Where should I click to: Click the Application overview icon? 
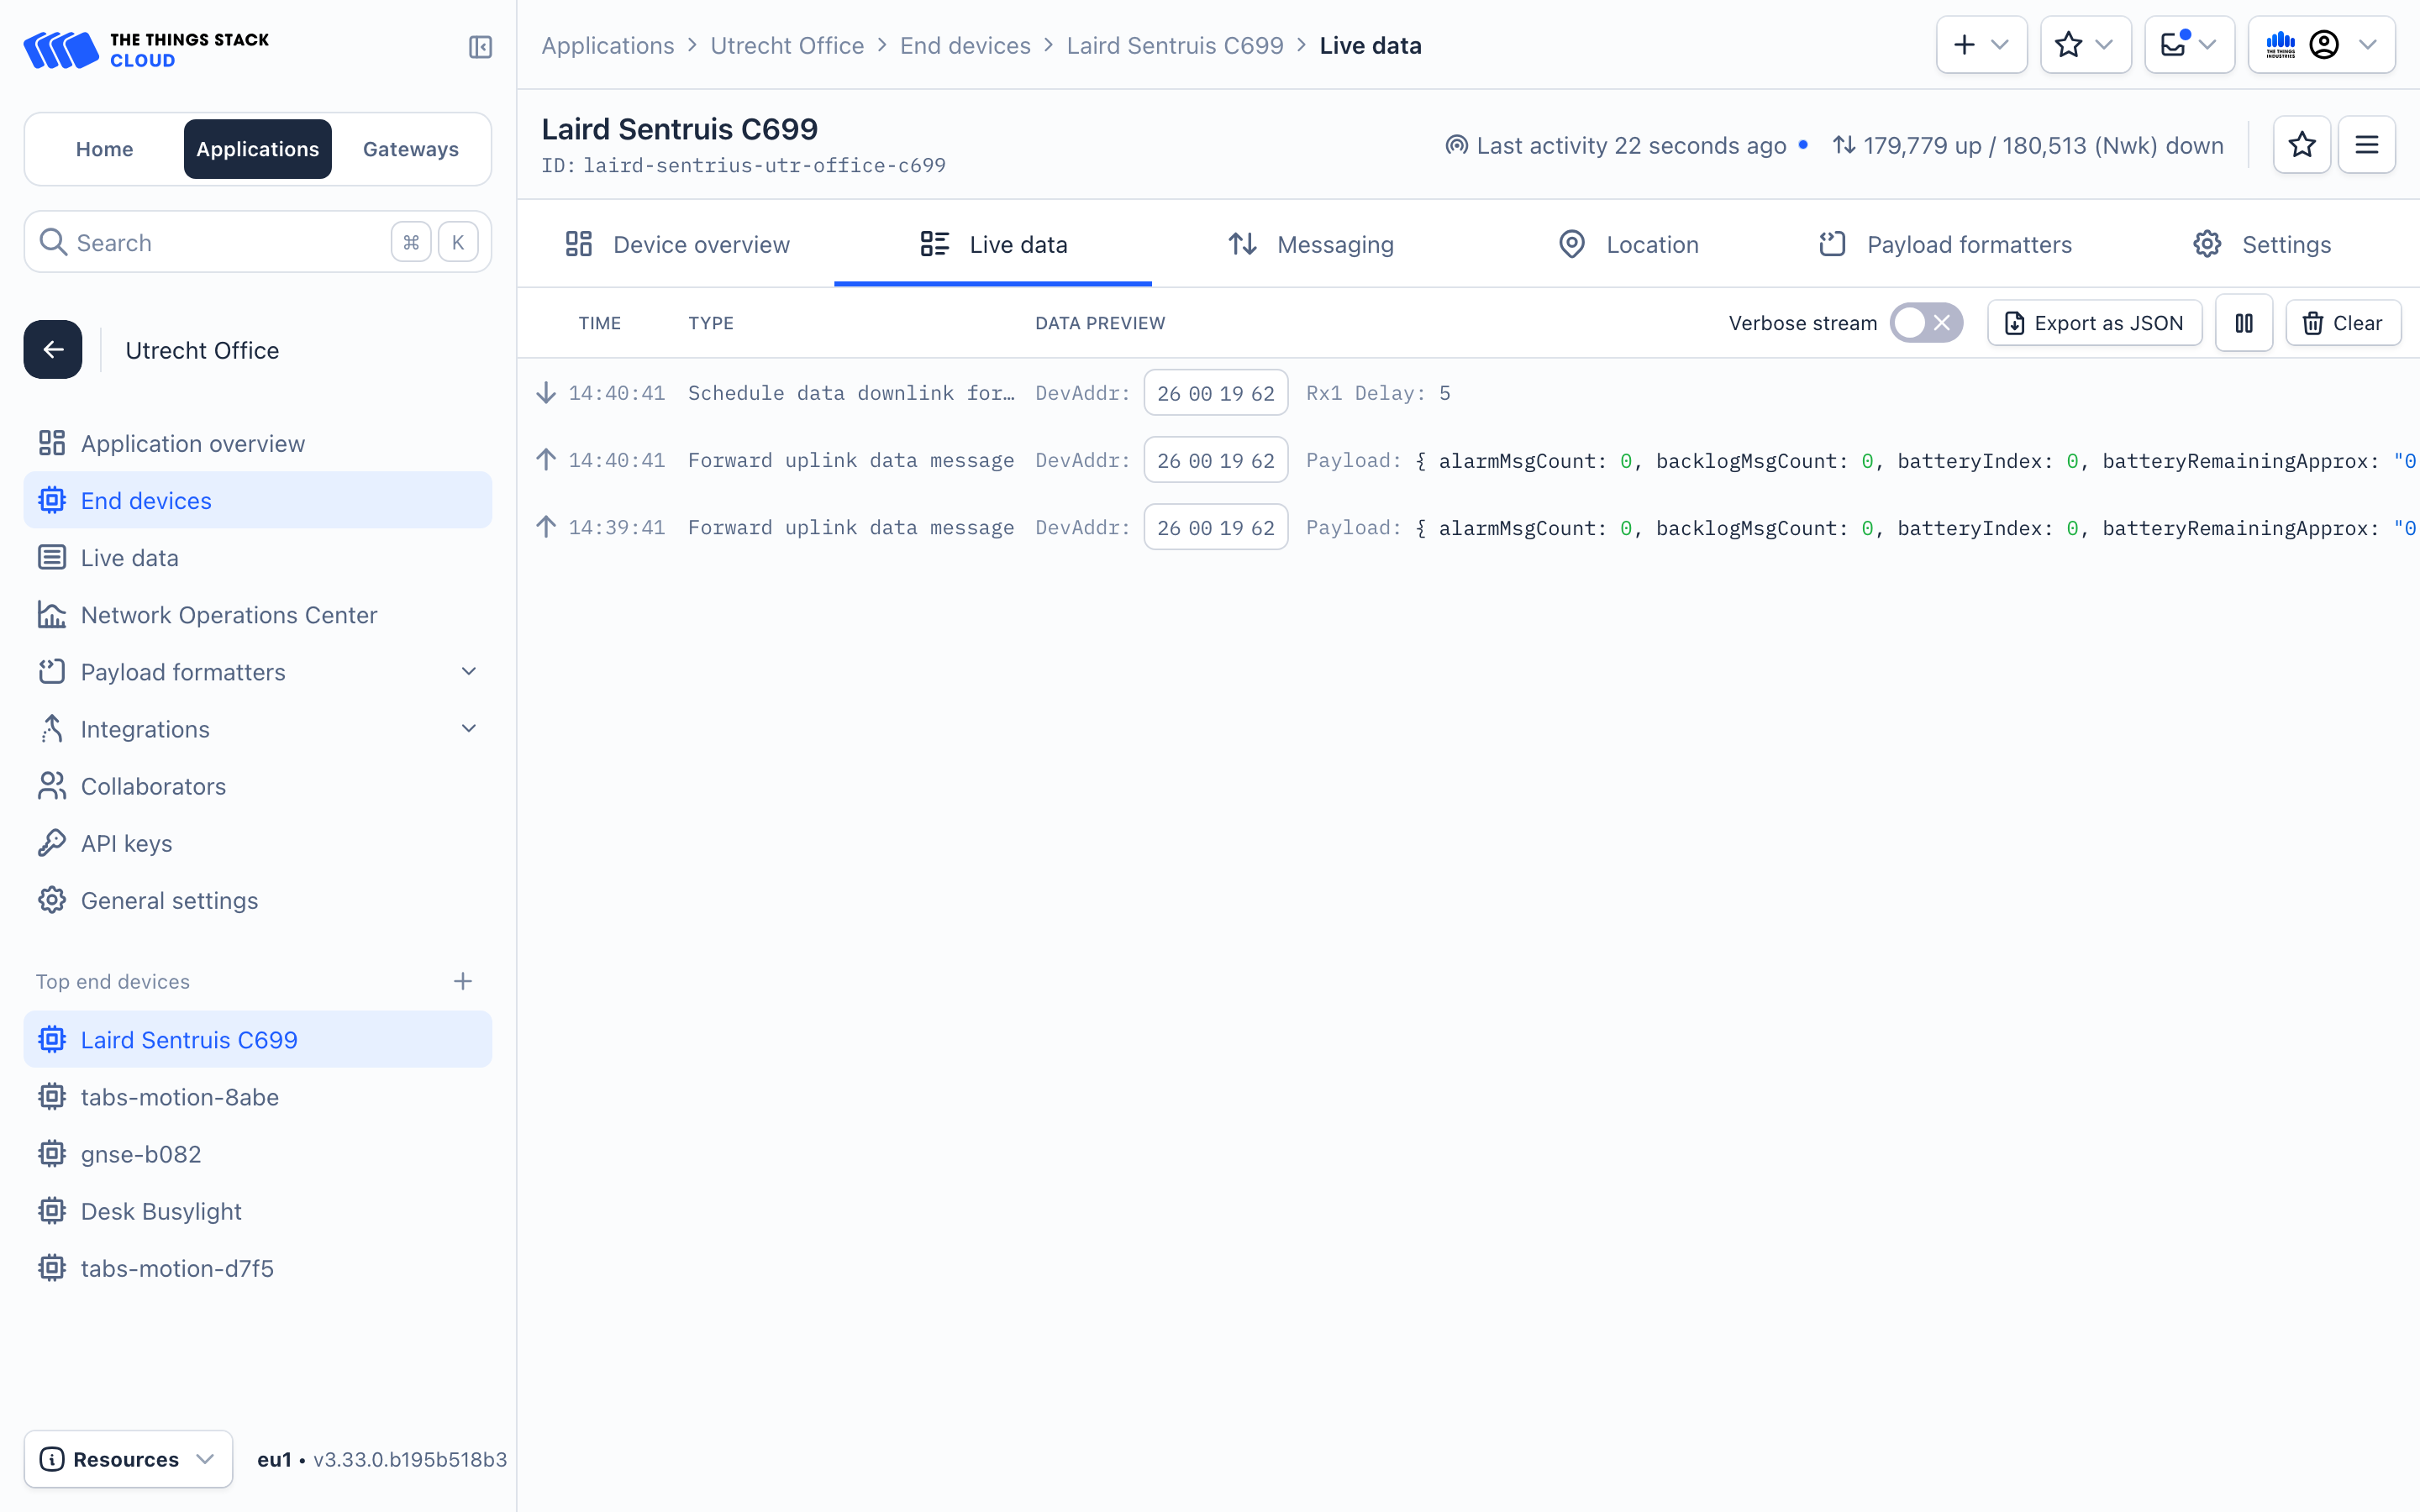pos(52,443)
